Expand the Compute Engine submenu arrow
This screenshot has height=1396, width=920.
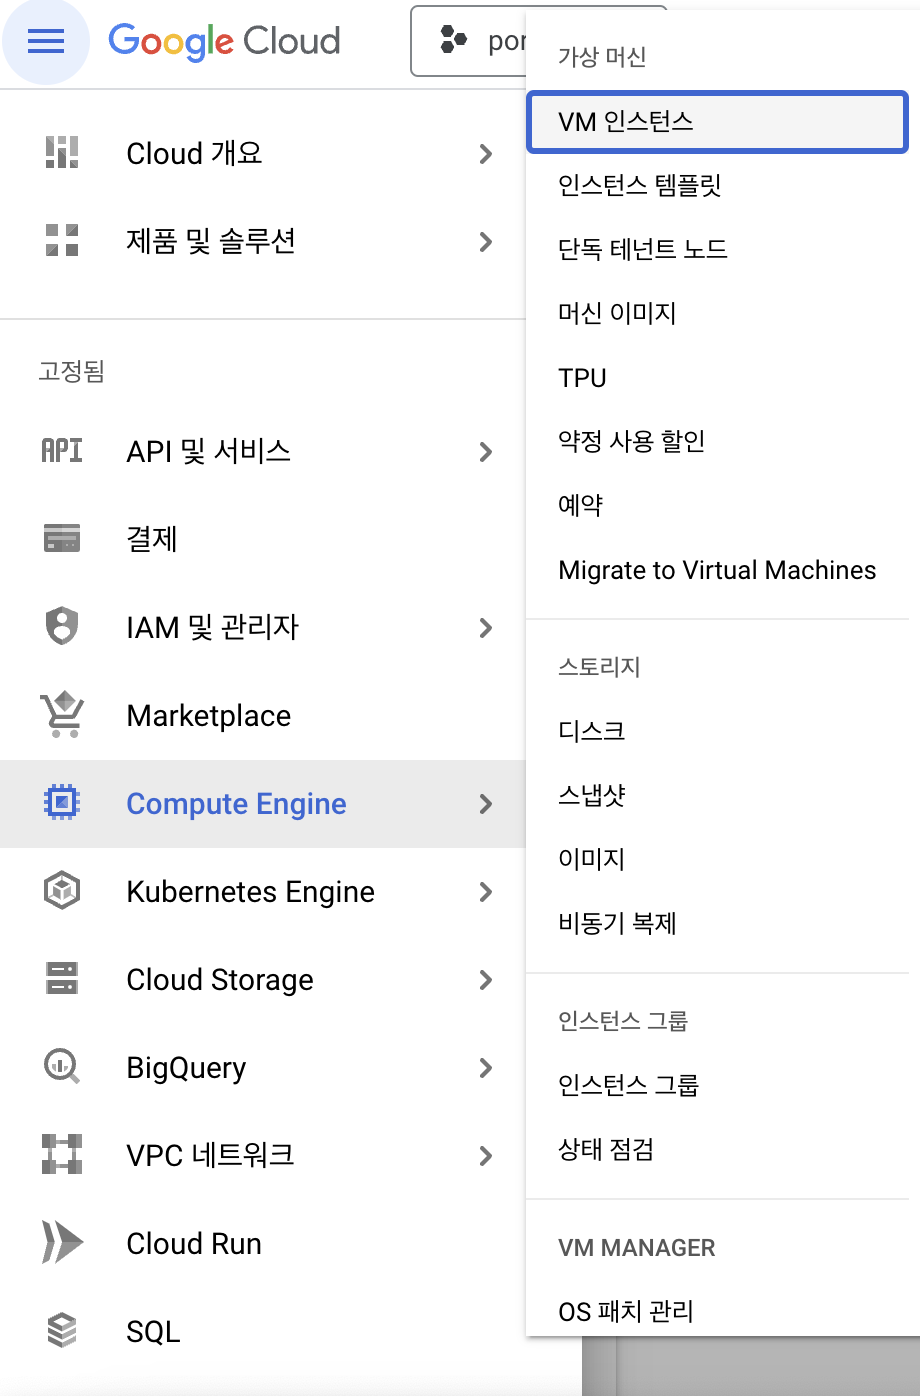coord(486,804)
